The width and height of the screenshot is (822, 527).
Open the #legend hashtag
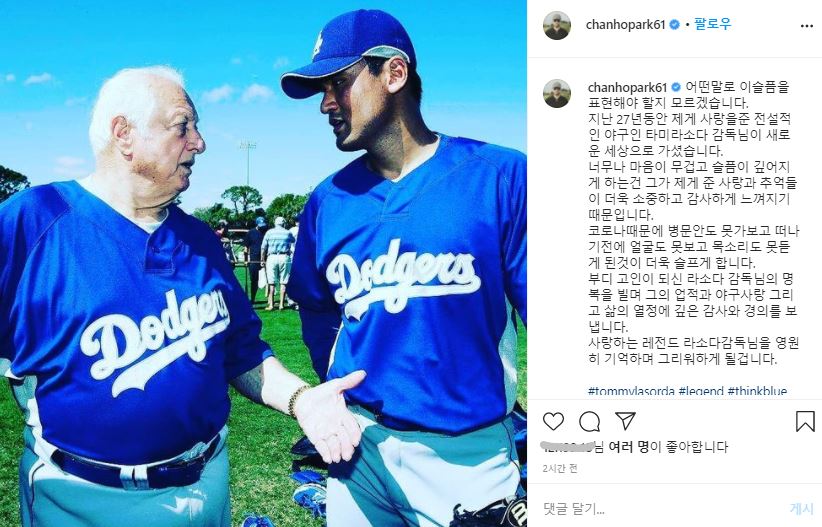(x=701, y=391)
